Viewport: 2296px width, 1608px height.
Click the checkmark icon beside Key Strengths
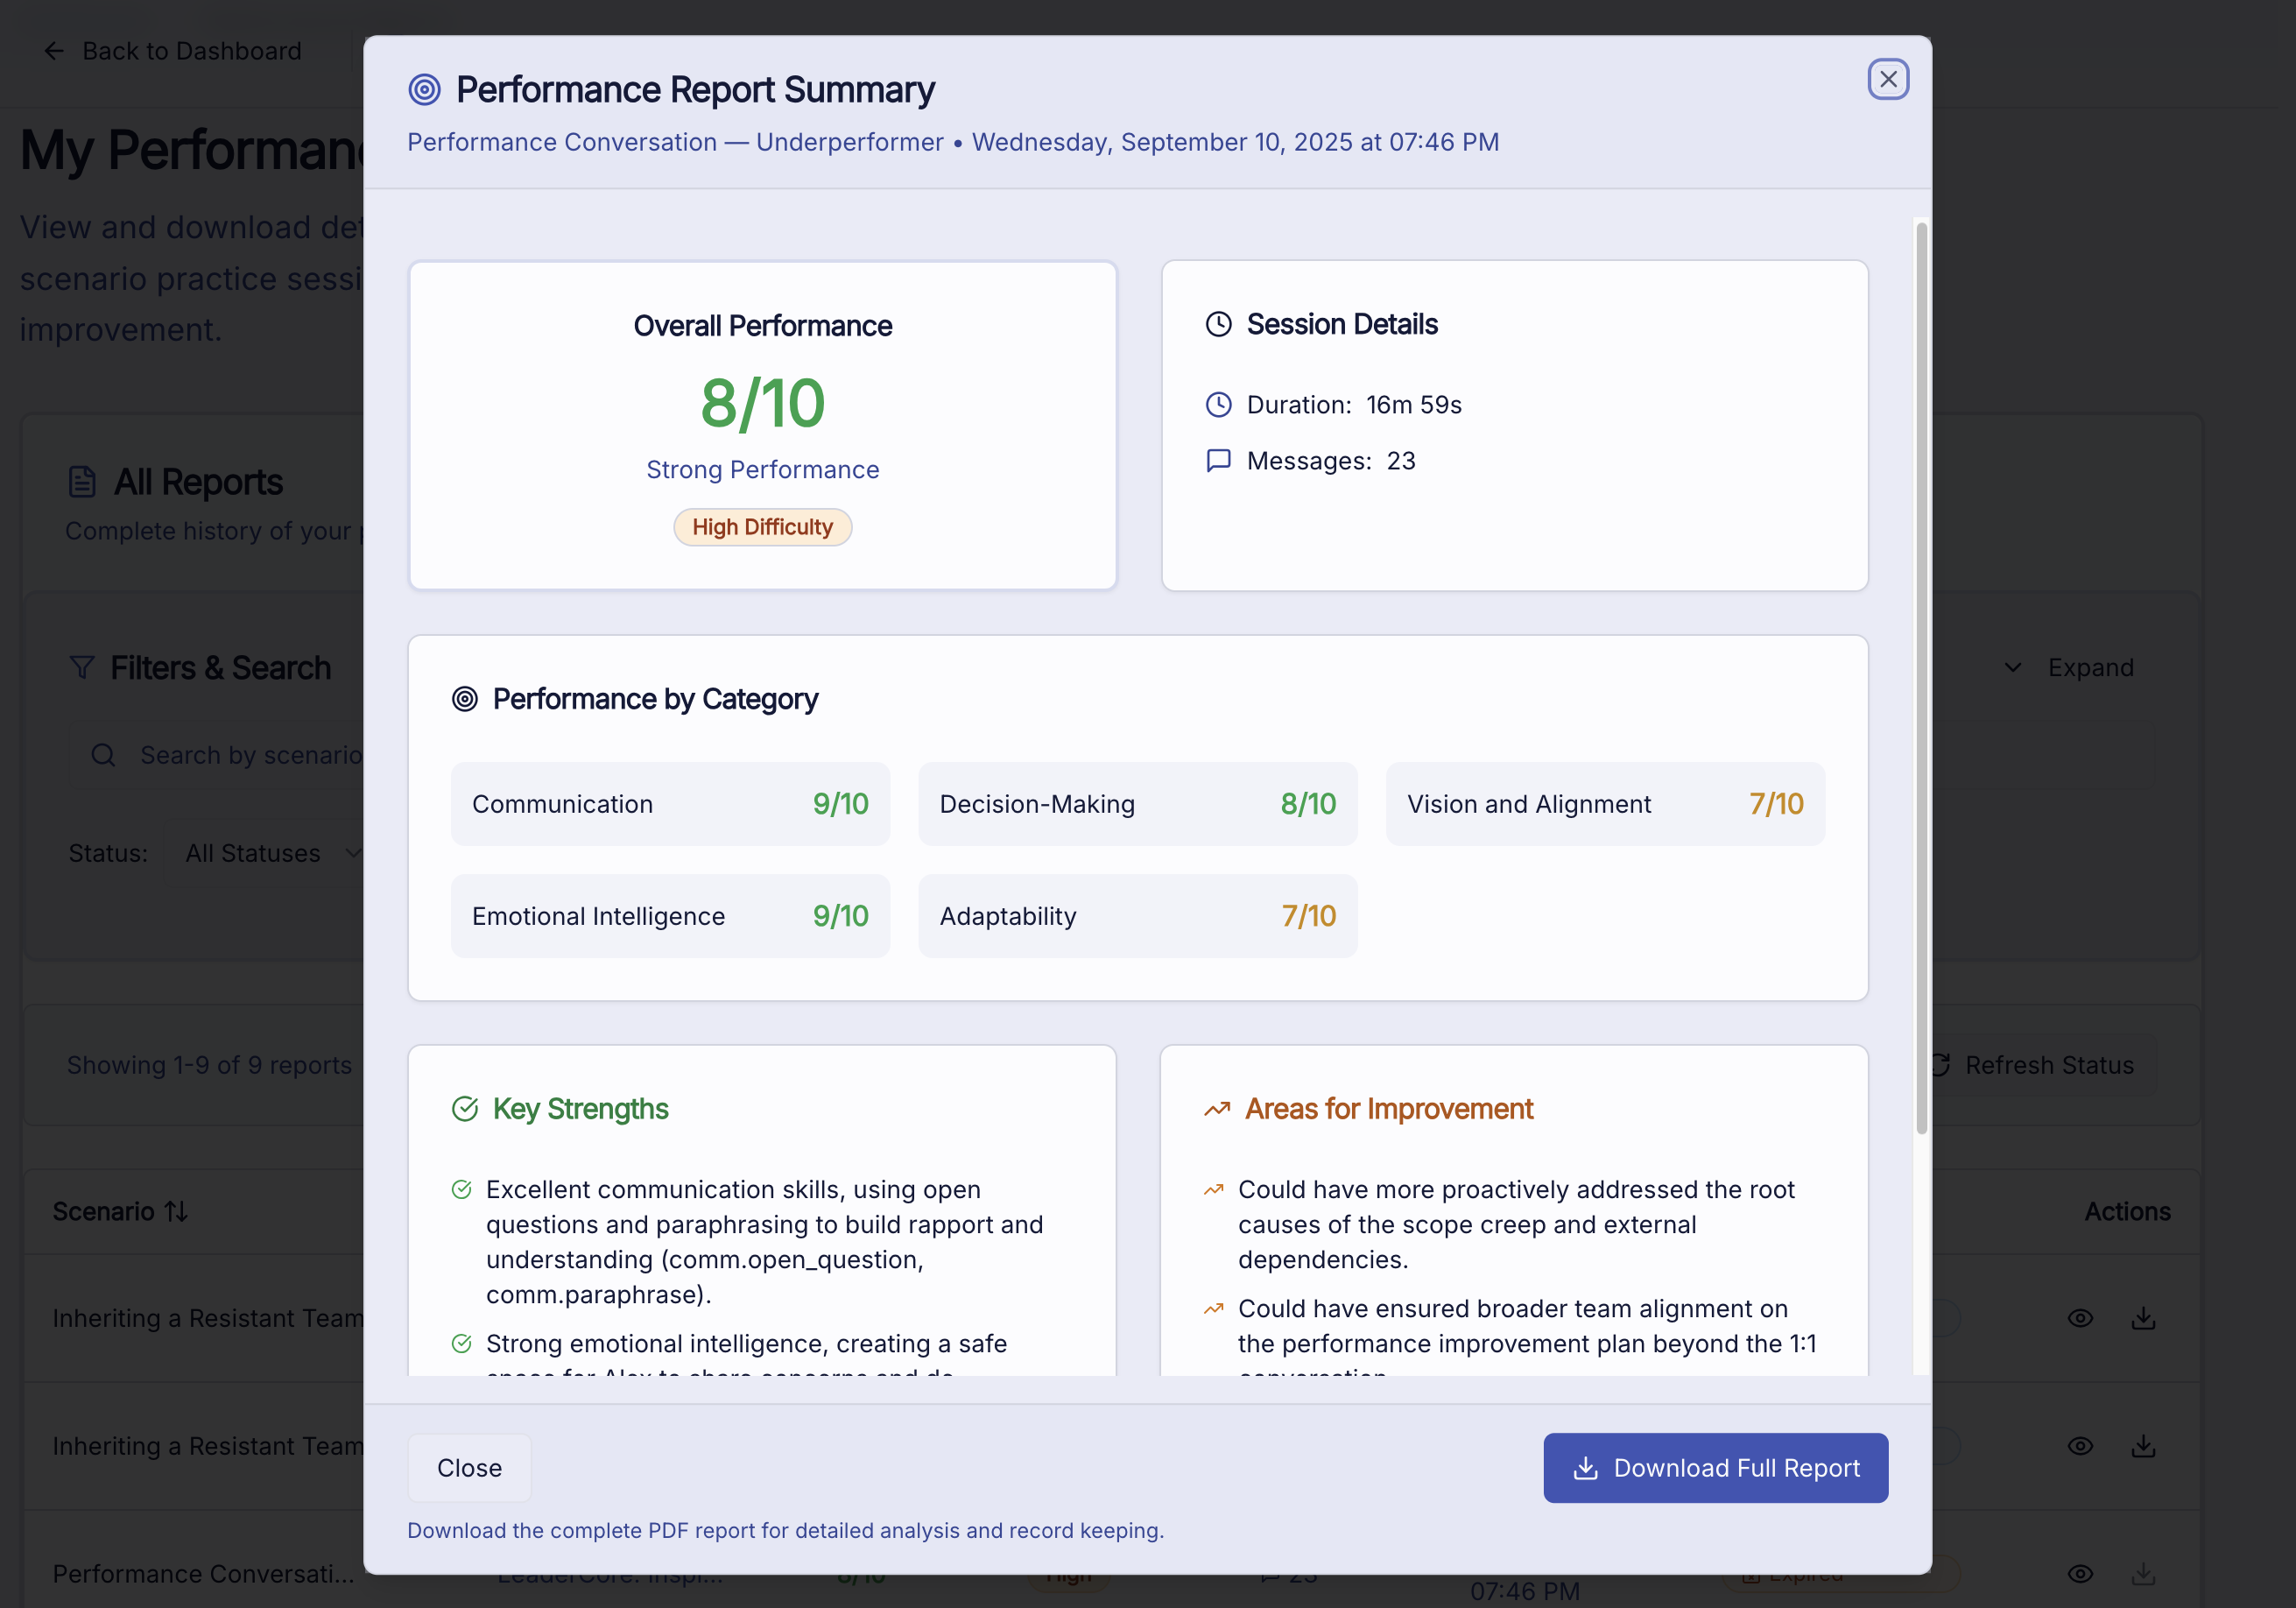click(x=465, y=1108)
